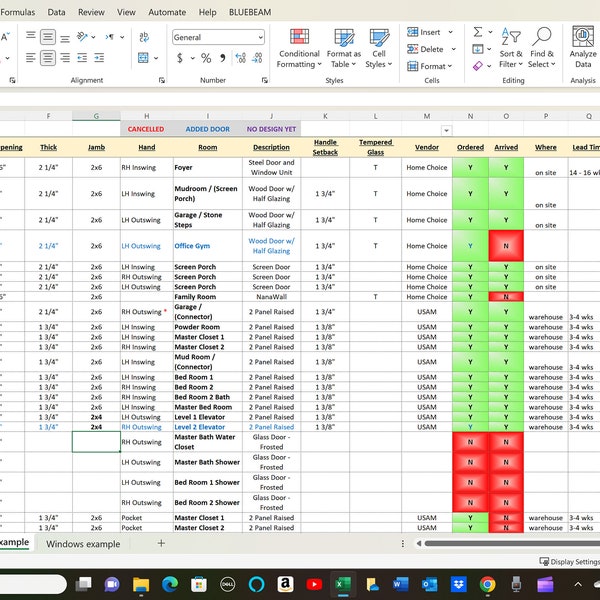Apply Top Align to cells

(31, 36)
